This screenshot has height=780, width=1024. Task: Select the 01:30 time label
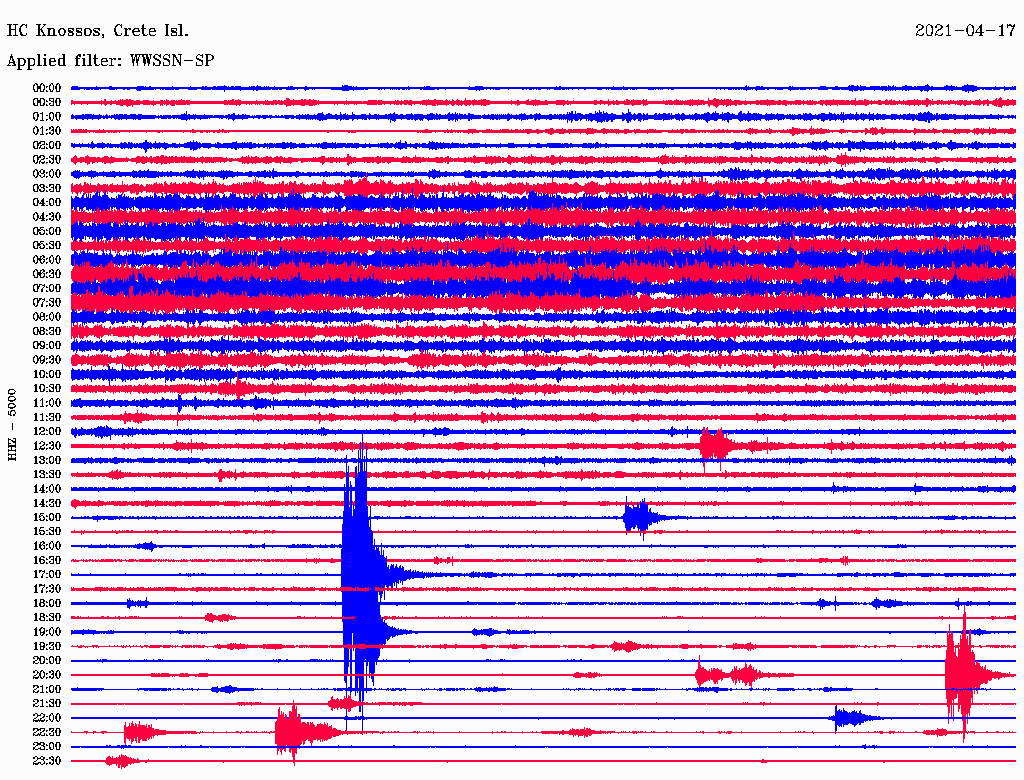coord(47,131)
